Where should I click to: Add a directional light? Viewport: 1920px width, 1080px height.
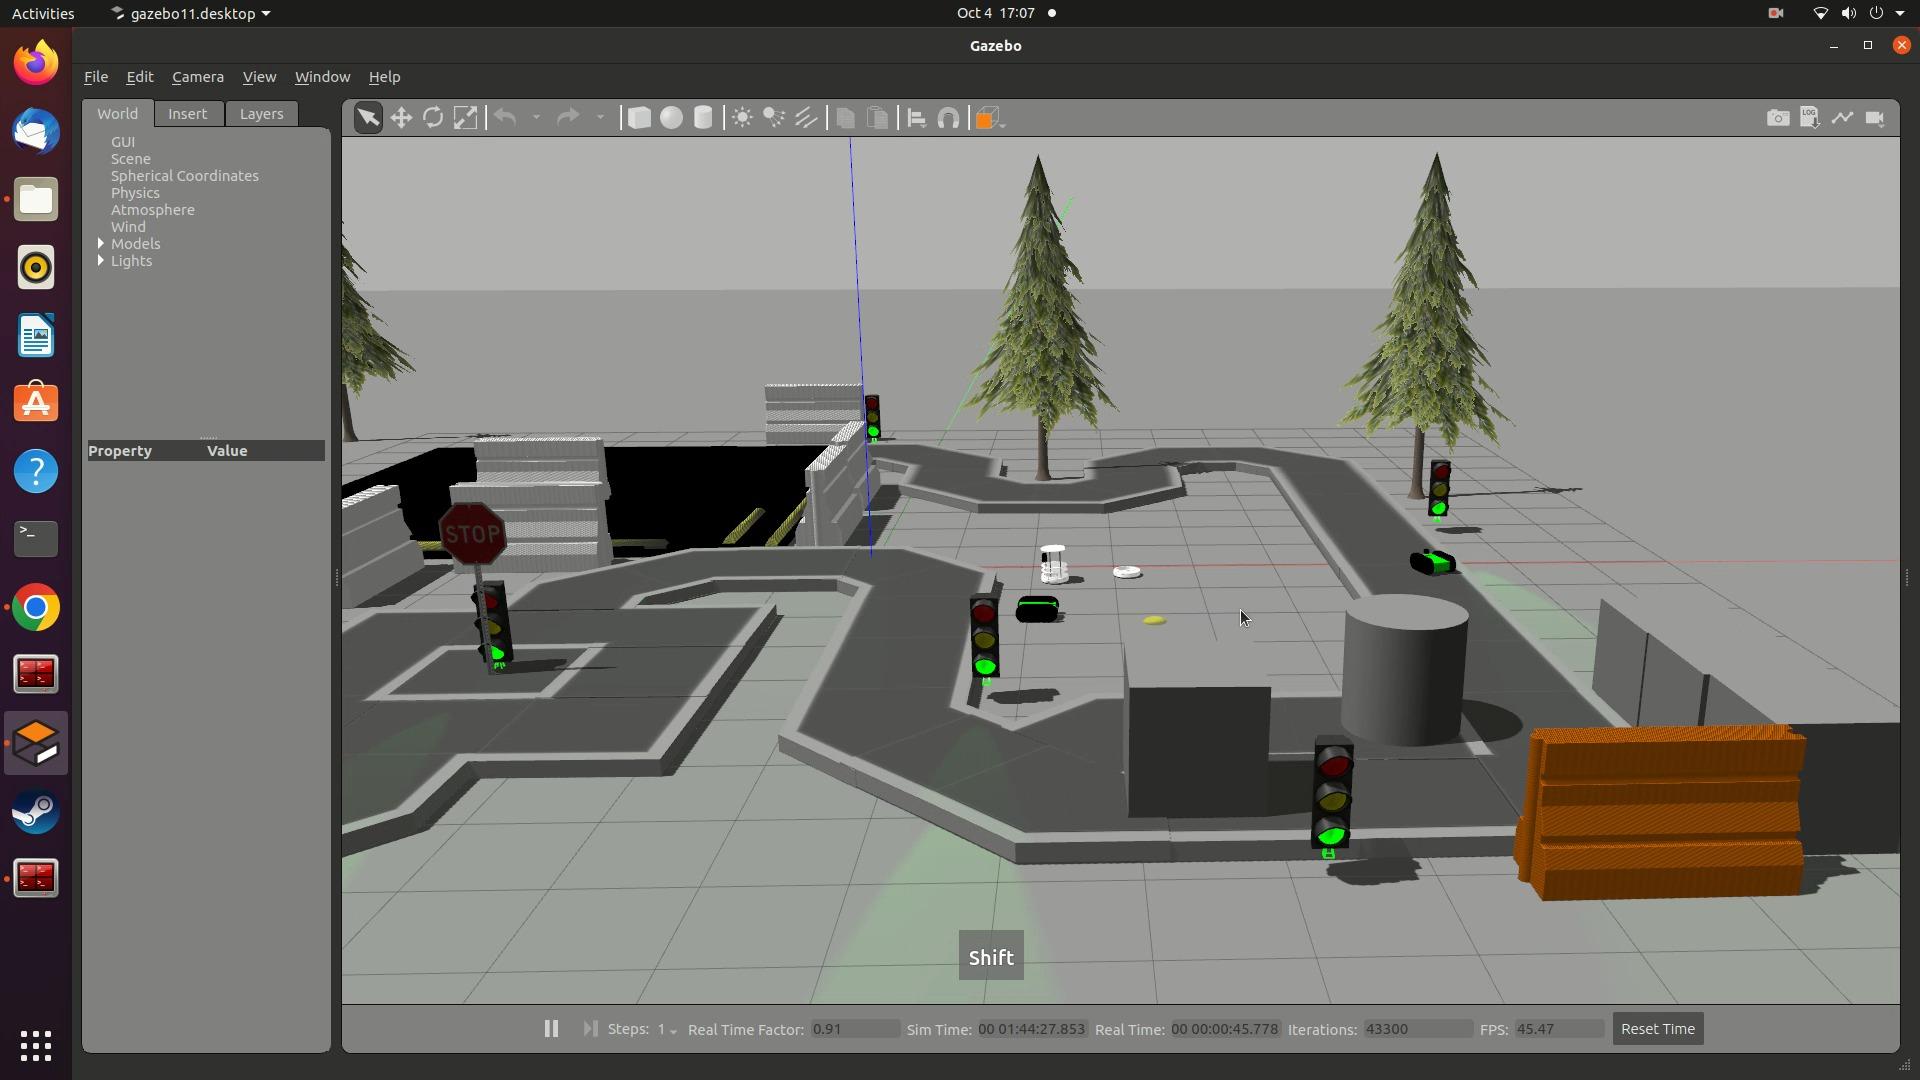[x=806, y=118]
